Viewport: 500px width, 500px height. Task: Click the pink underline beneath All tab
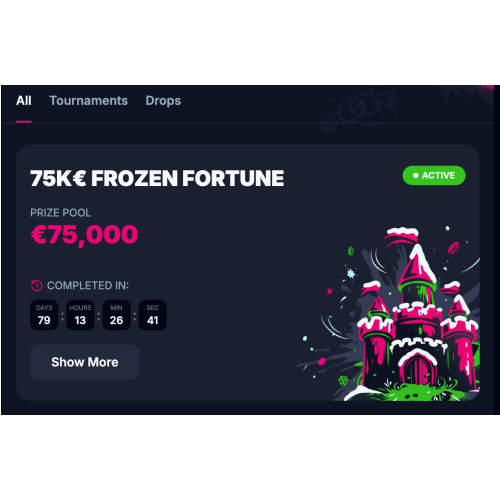pos(24,121)
